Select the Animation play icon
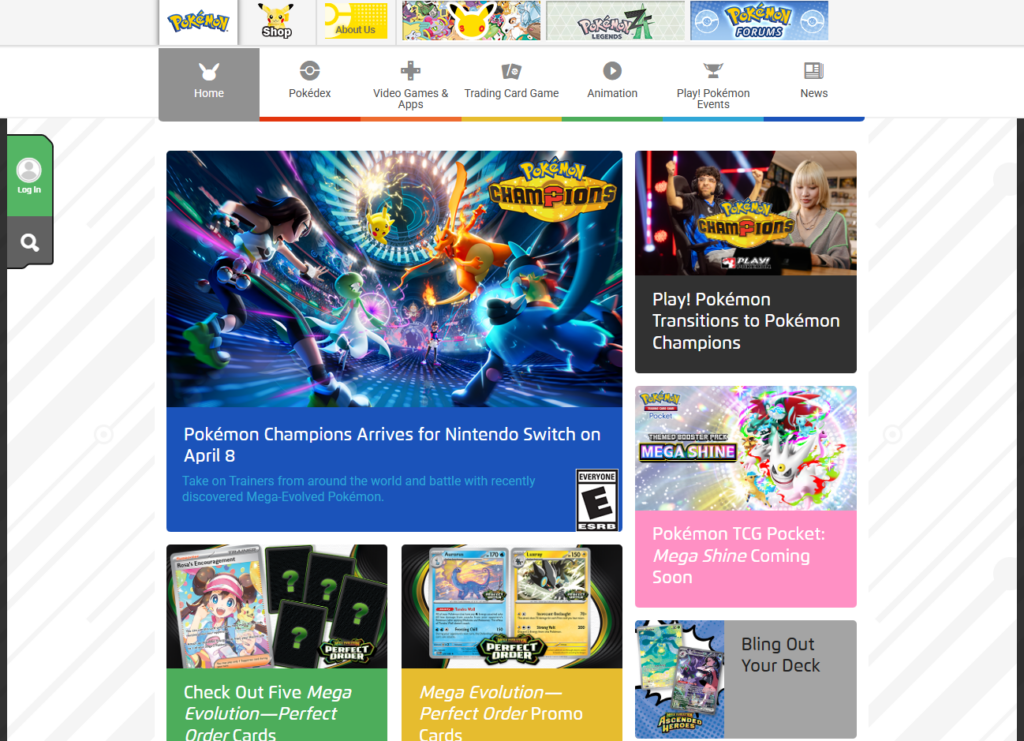The width and height of the screenshot is (1024, 741). (612, 71)
